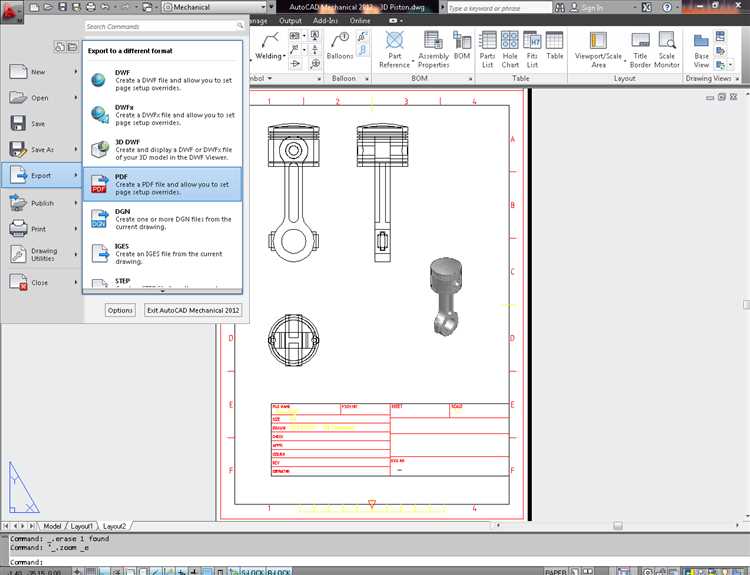Click the Undo arrow in quick access toolbar
The image size is (750, 575).
105,7
